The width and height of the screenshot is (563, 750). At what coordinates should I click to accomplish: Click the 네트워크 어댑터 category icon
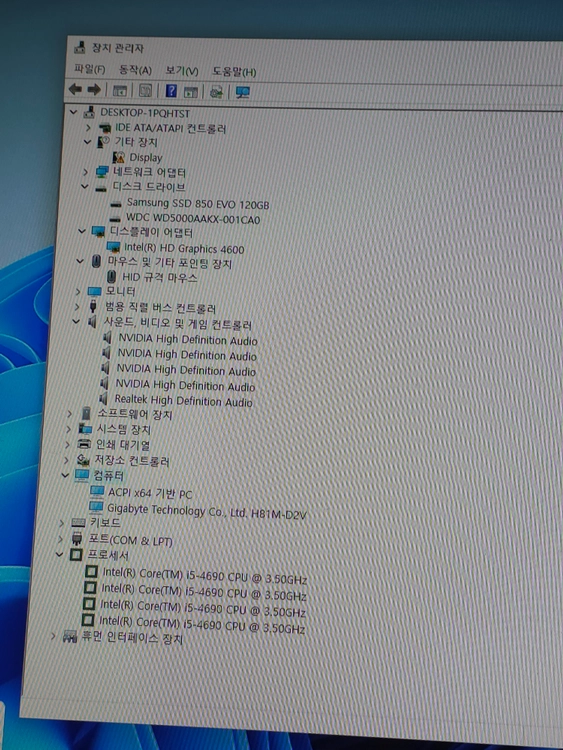pyautogui.click(x=102, y=172)
